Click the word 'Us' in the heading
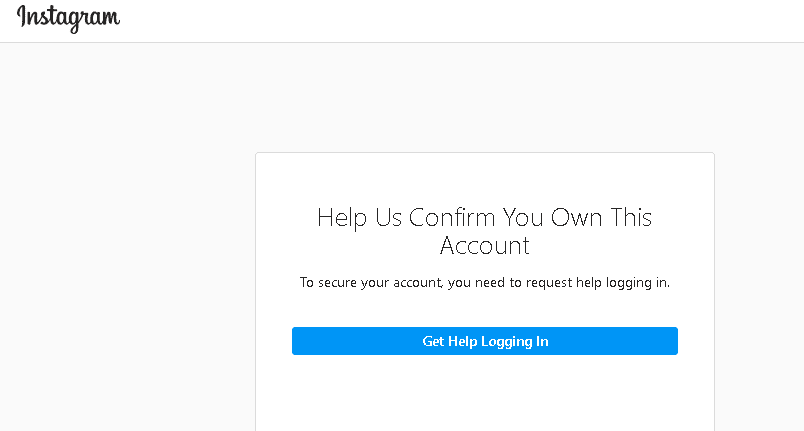The width and height of the screenshot is (804, 431). pyautogui.click(x=384, y=217)
